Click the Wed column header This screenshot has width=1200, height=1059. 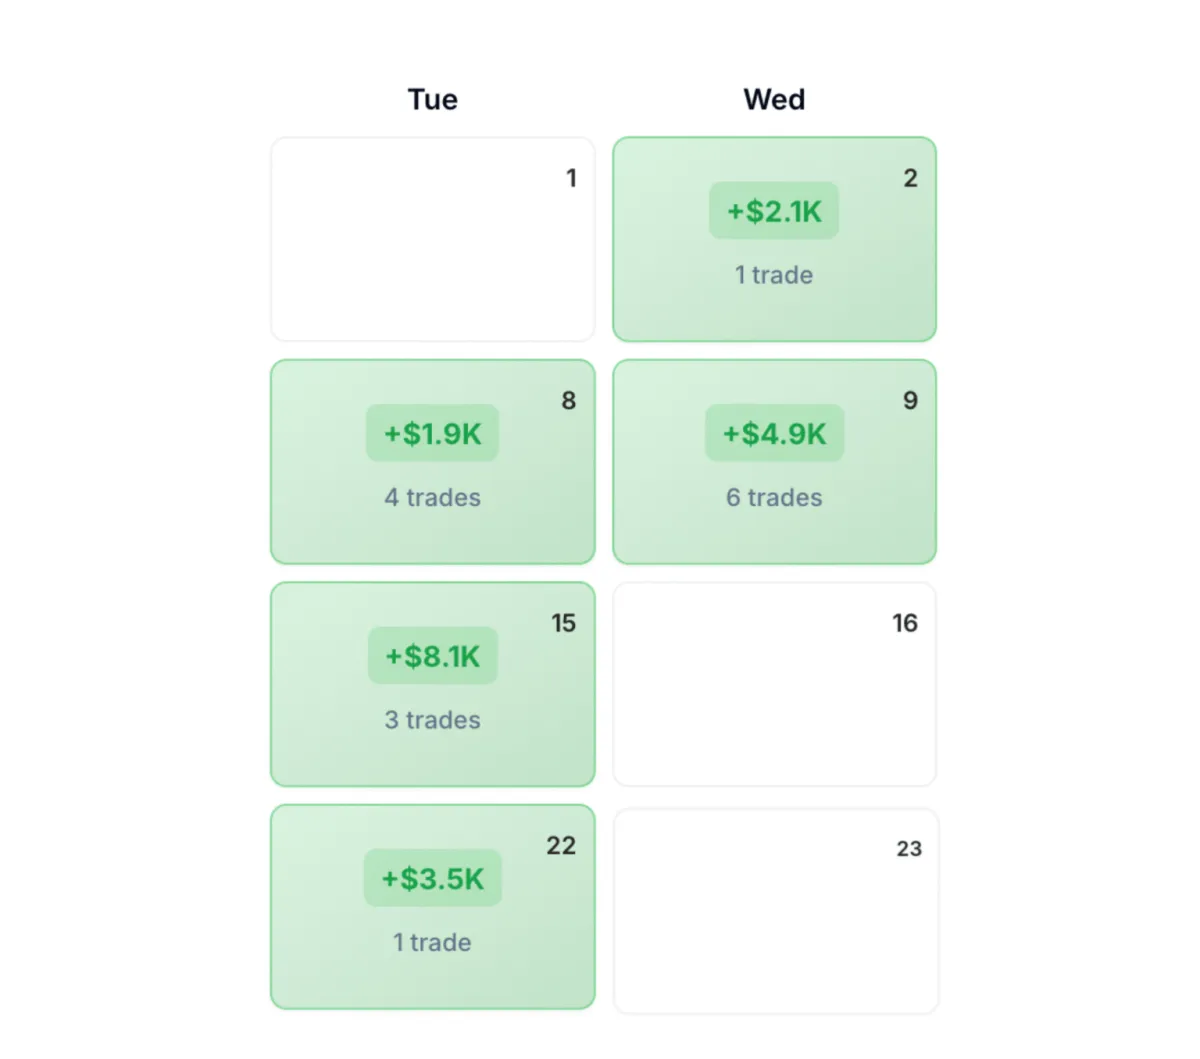[774, 99]
